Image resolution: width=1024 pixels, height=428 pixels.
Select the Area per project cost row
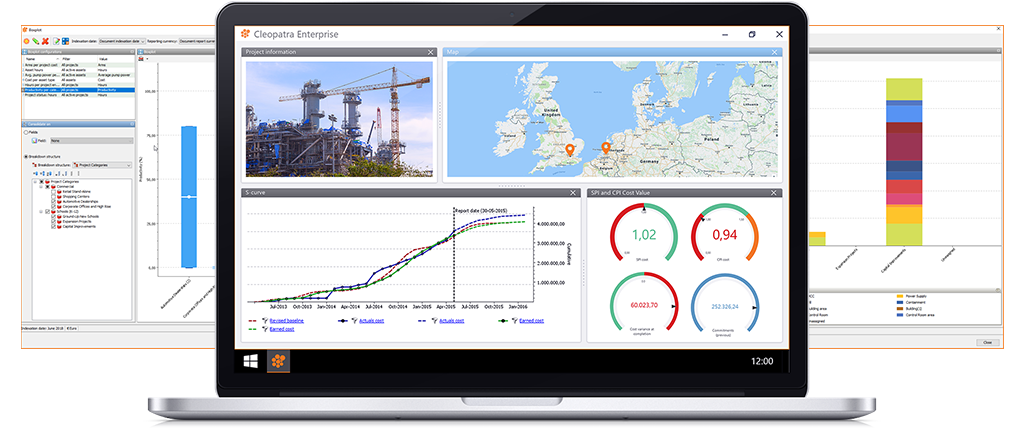[x=78, y=65]
